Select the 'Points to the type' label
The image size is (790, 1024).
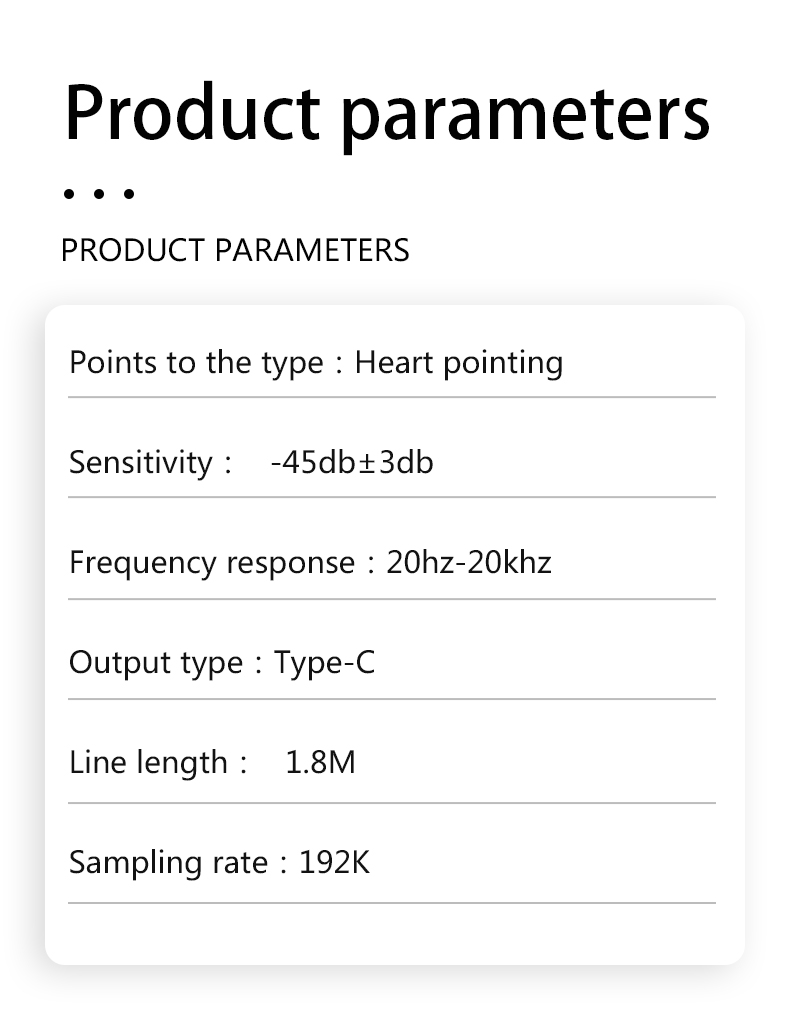pyautogui.click(x=197, y=362)
